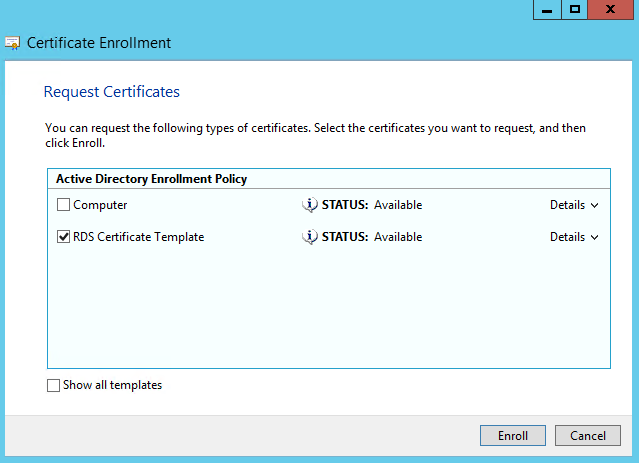Click the status info icon for Computer
Image resolution: width=639 pixels, height=463 pixels.
pos(310,205)
